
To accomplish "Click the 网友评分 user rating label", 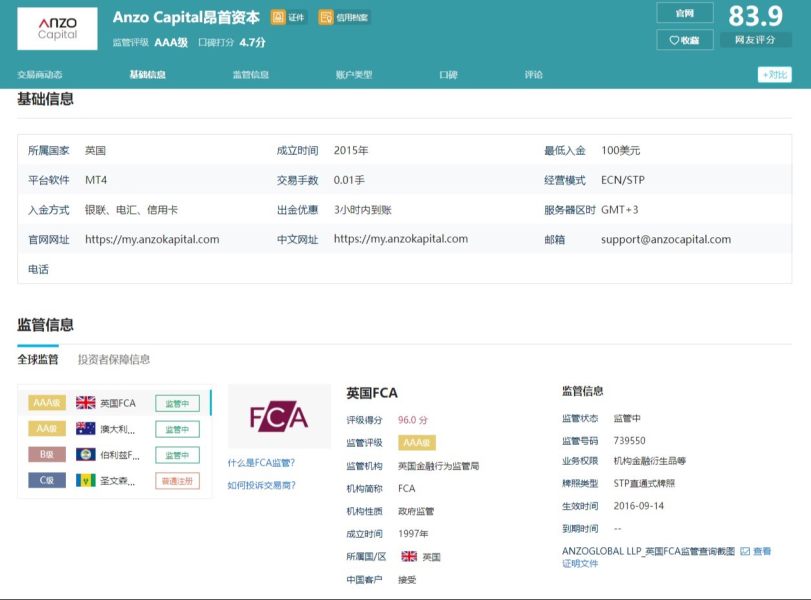I will pos(755,40).
